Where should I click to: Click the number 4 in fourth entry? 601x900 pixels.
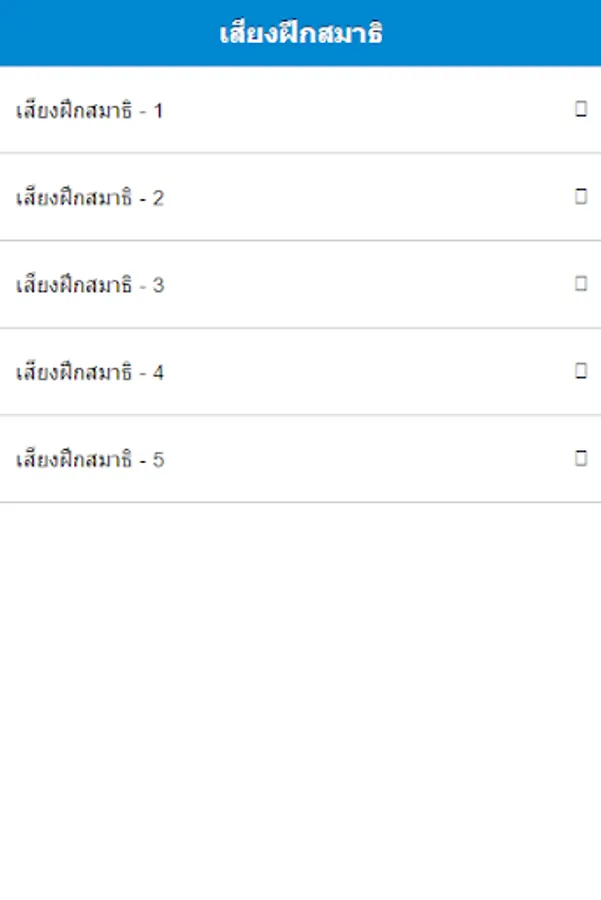pos(158,373)
